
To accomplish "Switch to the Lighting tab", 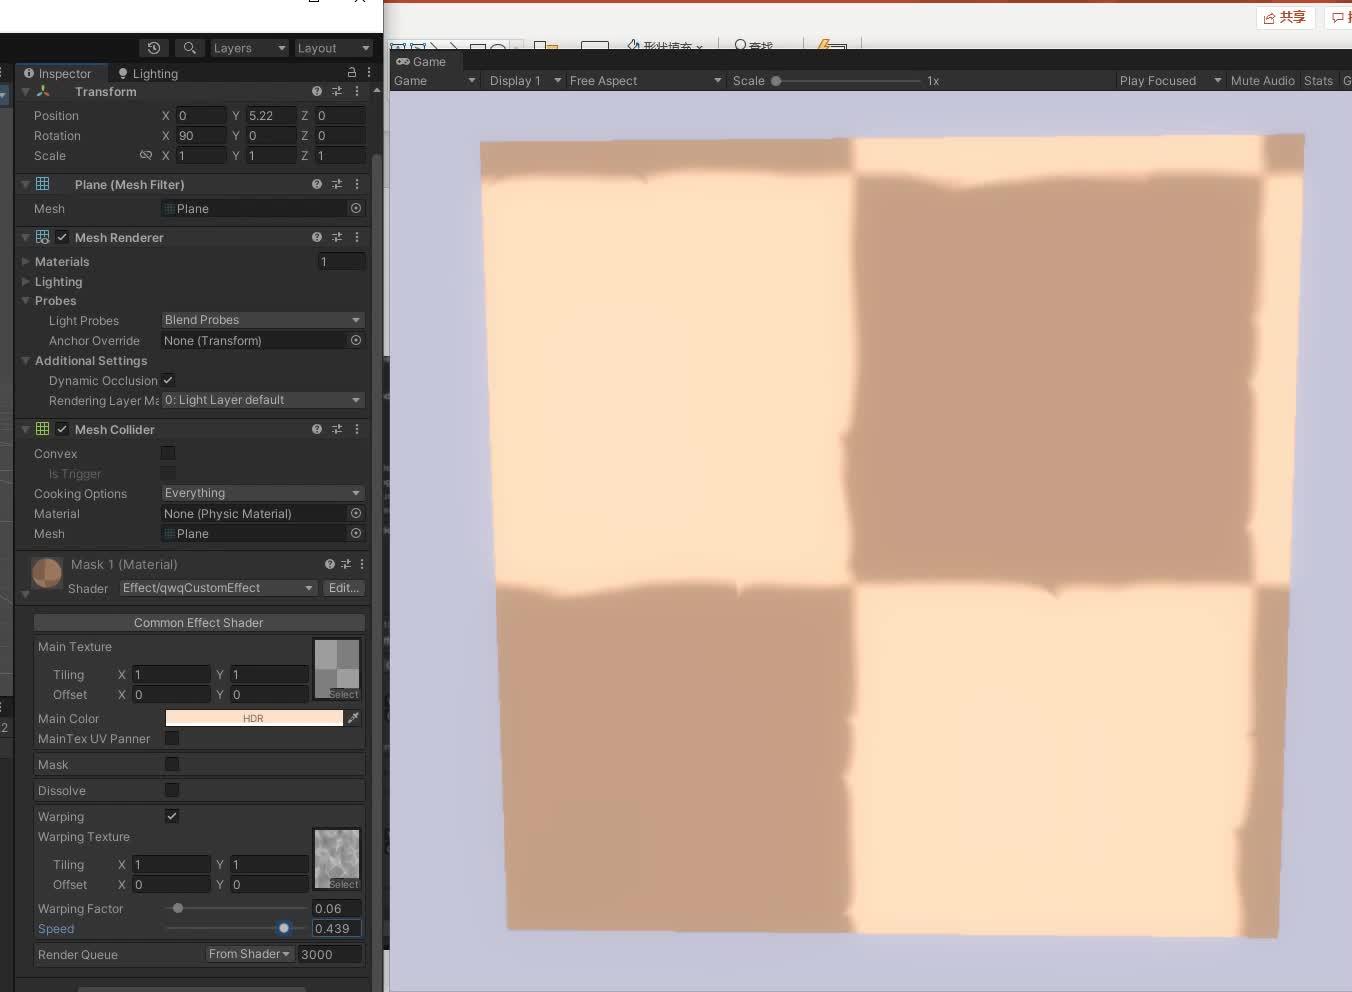I will pos(147,73).
